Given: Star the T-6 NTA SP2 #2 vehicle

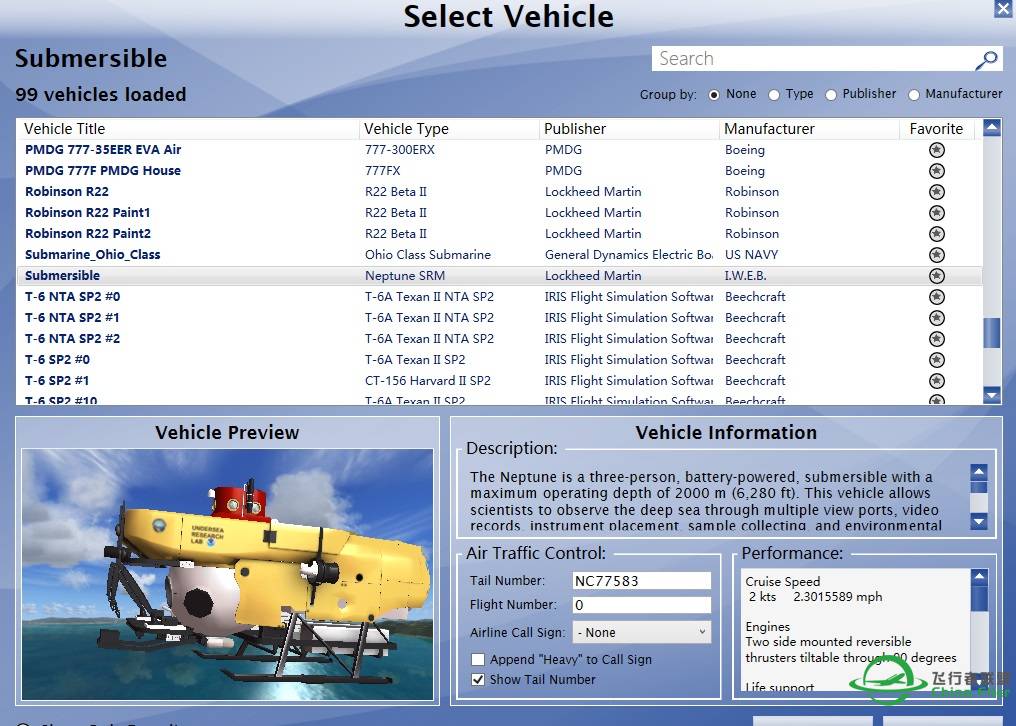Looking at the screenshot, I should pyautogui.click(x=936, y=338).
